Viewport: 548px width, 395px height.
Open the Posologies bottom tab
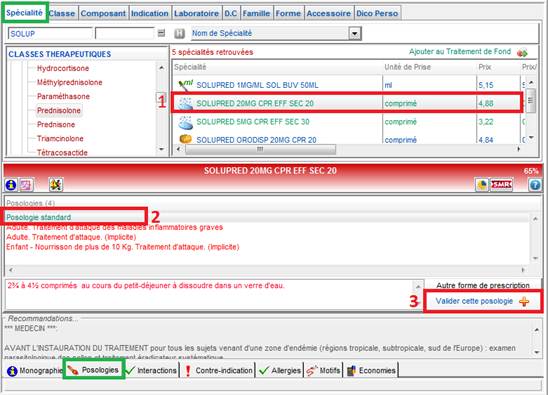click(93, 370)
